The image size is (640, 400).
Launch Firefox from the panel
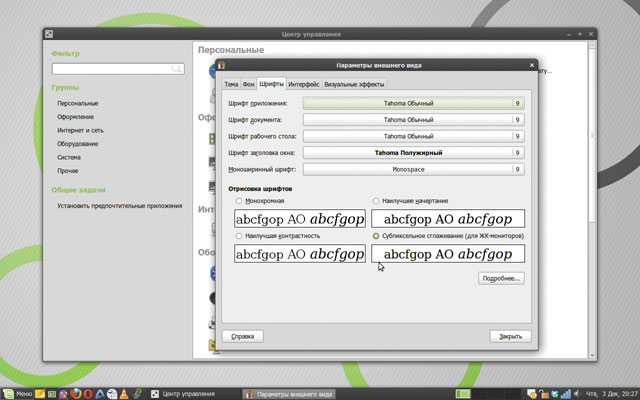[x=74, y=393]
